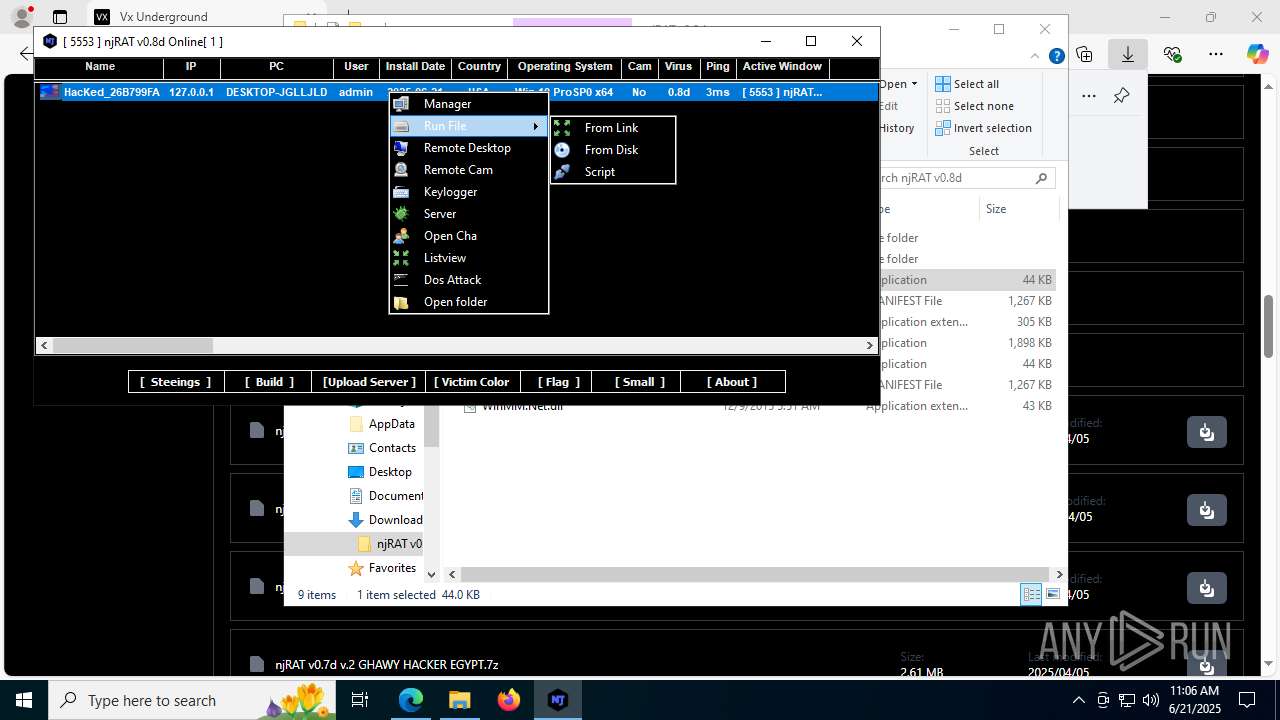Open Explorer help question mark icon
The width and height of the screenshot is (1280, 720).
click(1056, 57)
